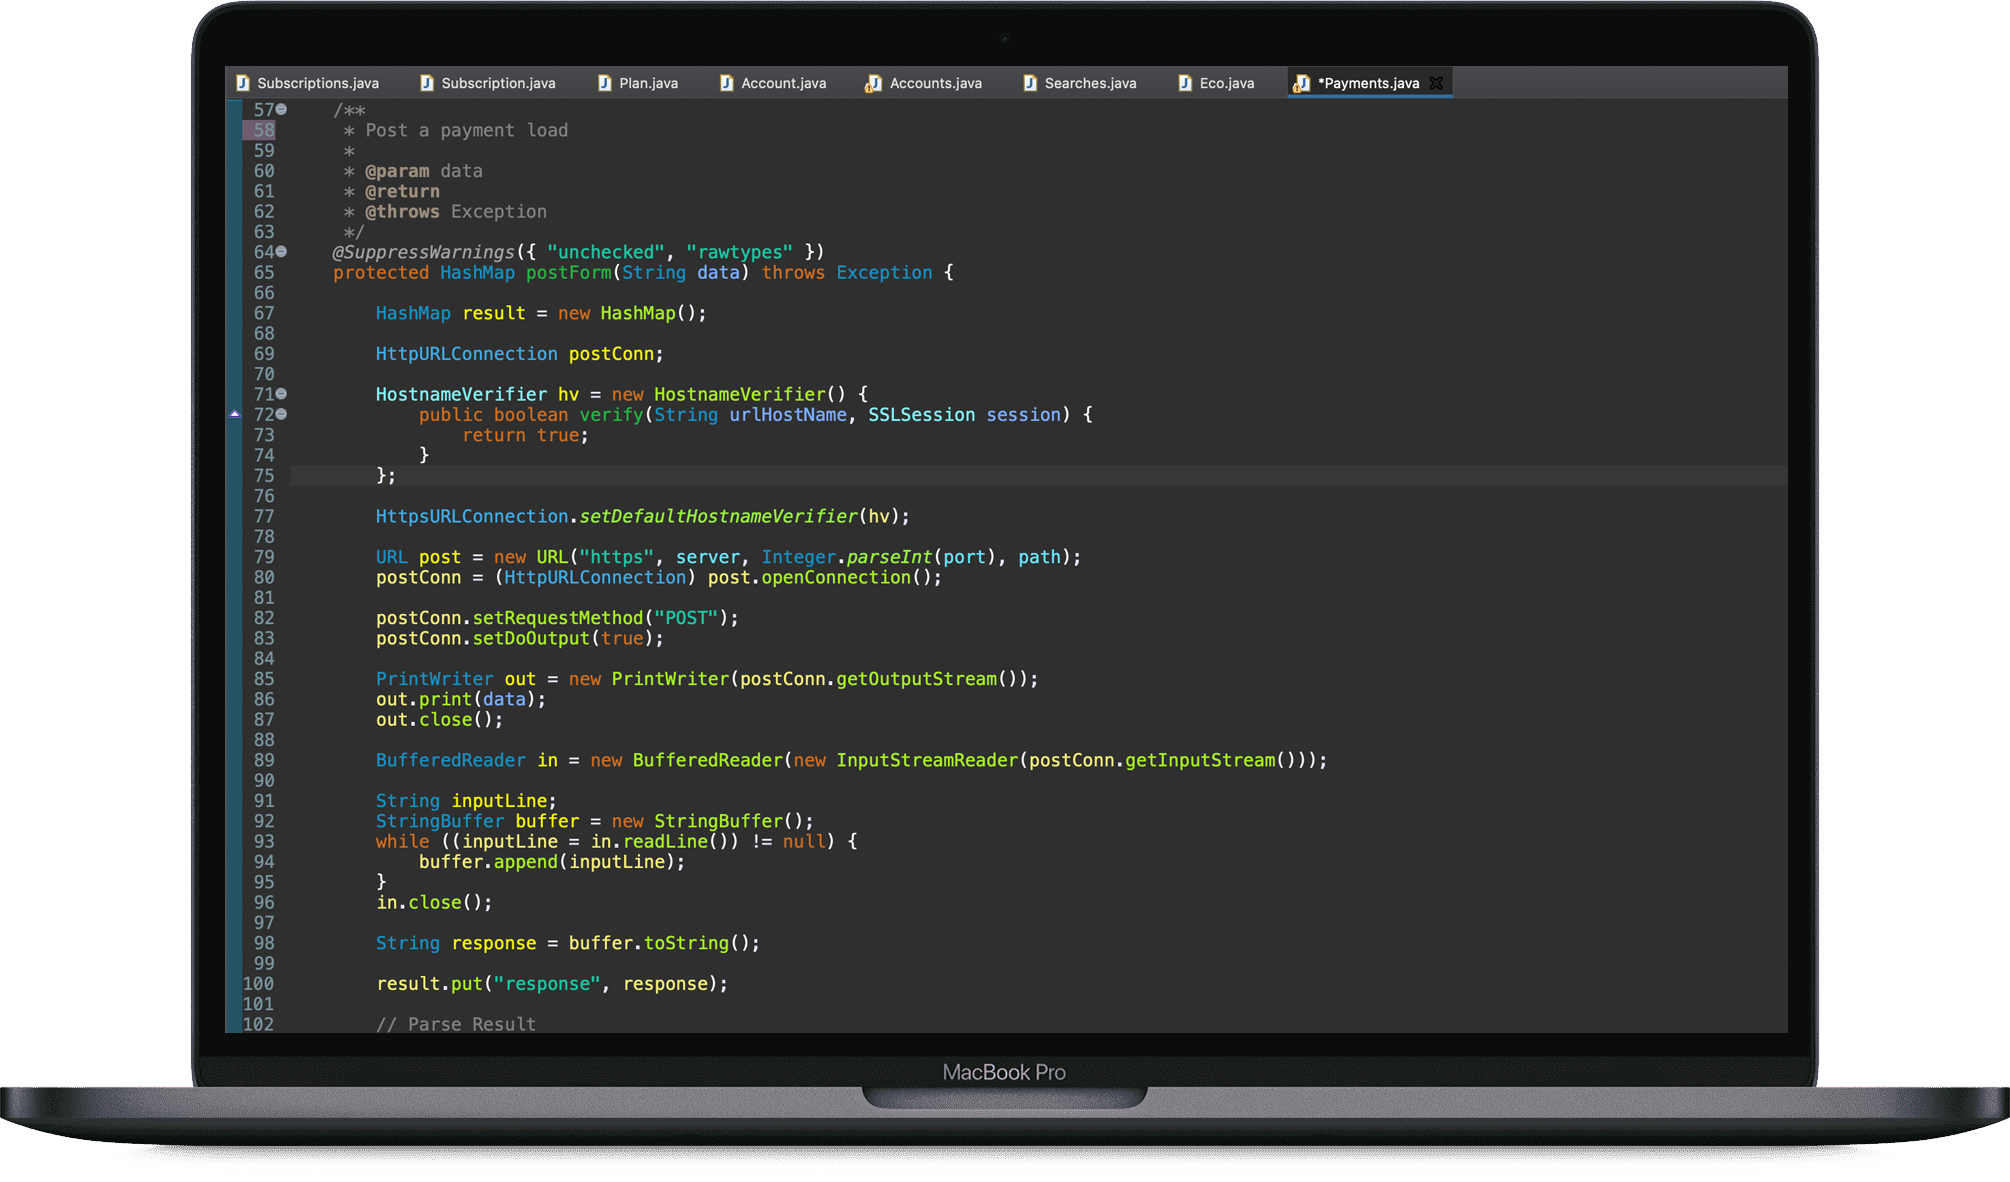The height and width of the screenshot is (1182, 2010).
Task: Fold the postForm method at line 64
Action: pyautogui.click(x=282, y=252)
